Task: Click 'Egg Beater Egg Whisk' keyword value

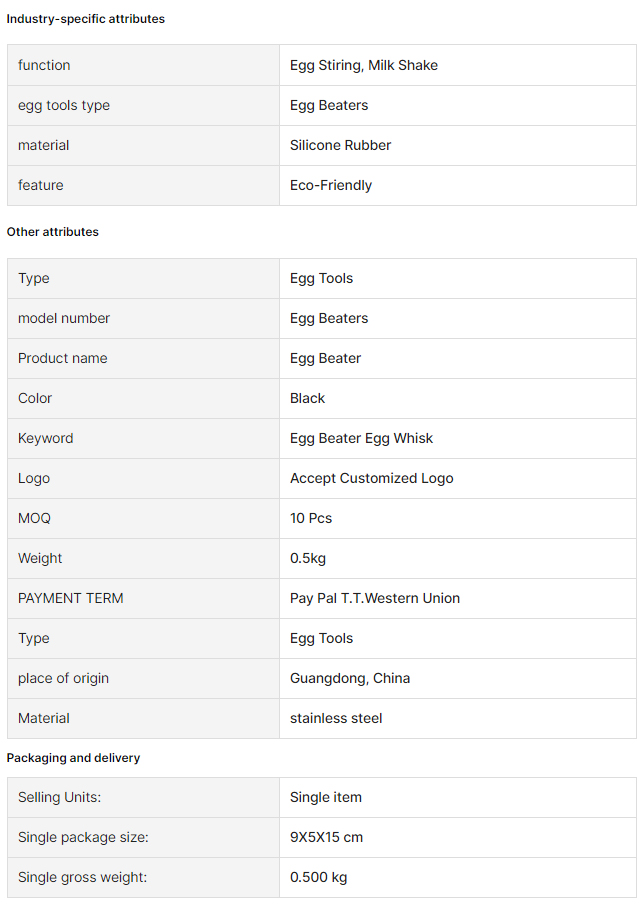Action: point(361,438)
